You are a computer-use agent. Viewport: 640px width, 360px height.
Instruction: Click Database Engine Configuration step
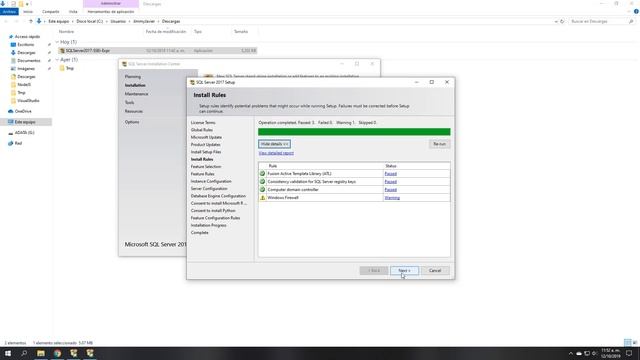point(218,196)
